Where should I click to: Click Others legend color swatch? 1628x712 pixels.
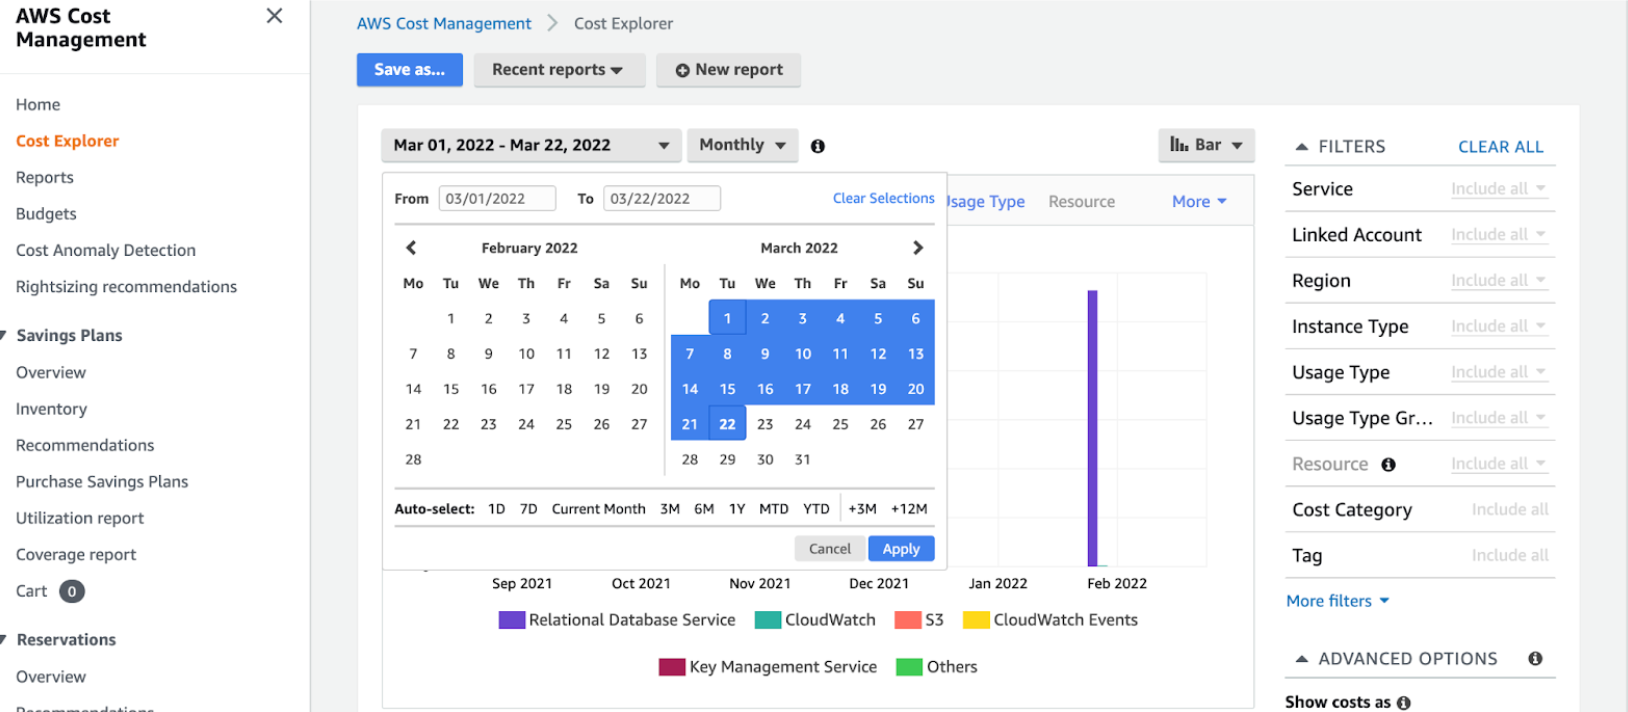coord(909,667)
